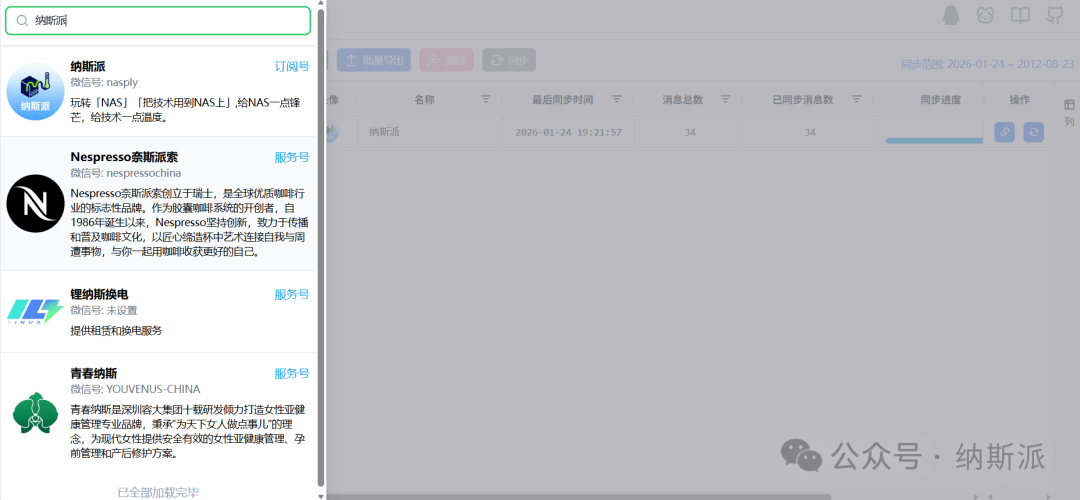Viewport: 1080px width, 500px height.
Task: Open the 青春纳斯 result title
Action: point(94,373)
